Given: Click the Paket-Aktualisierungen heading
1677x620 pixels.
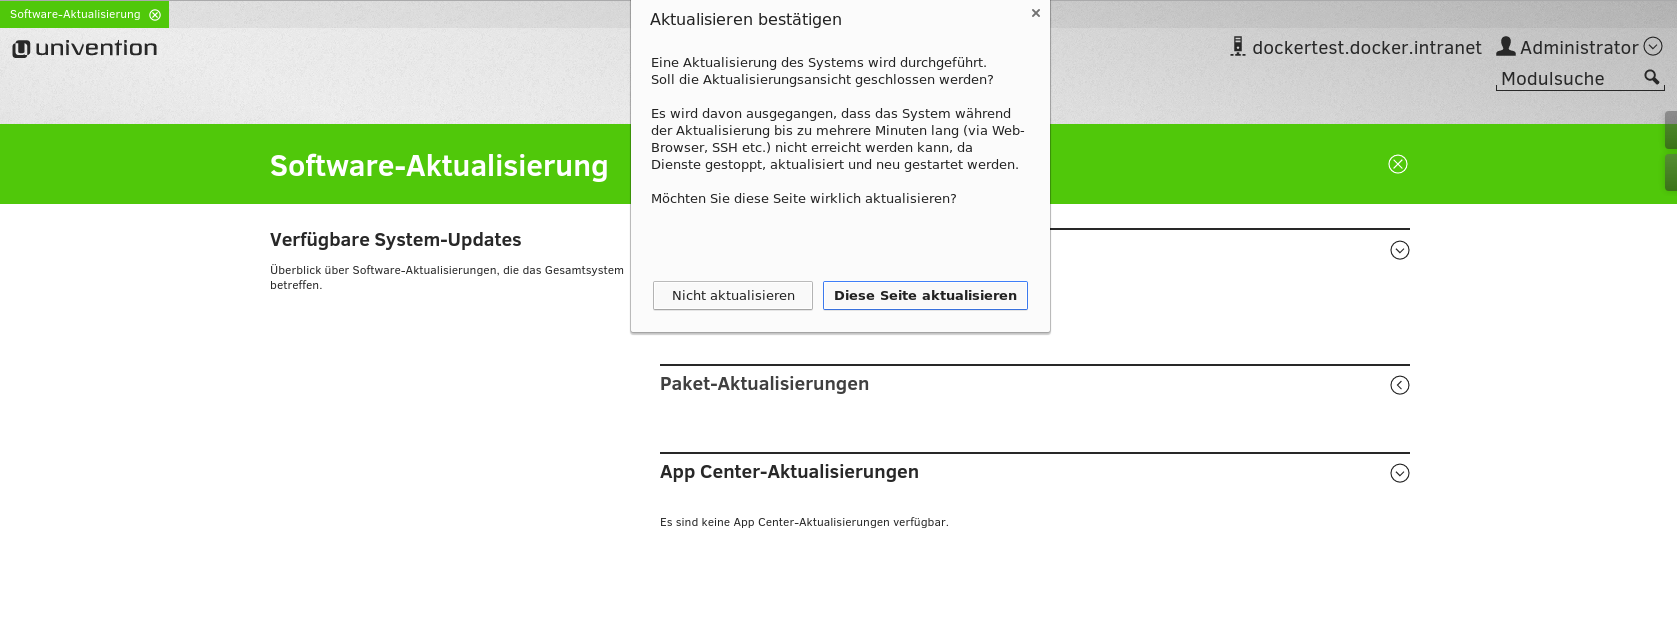Looking at the screenshot, I should point(764,384).
